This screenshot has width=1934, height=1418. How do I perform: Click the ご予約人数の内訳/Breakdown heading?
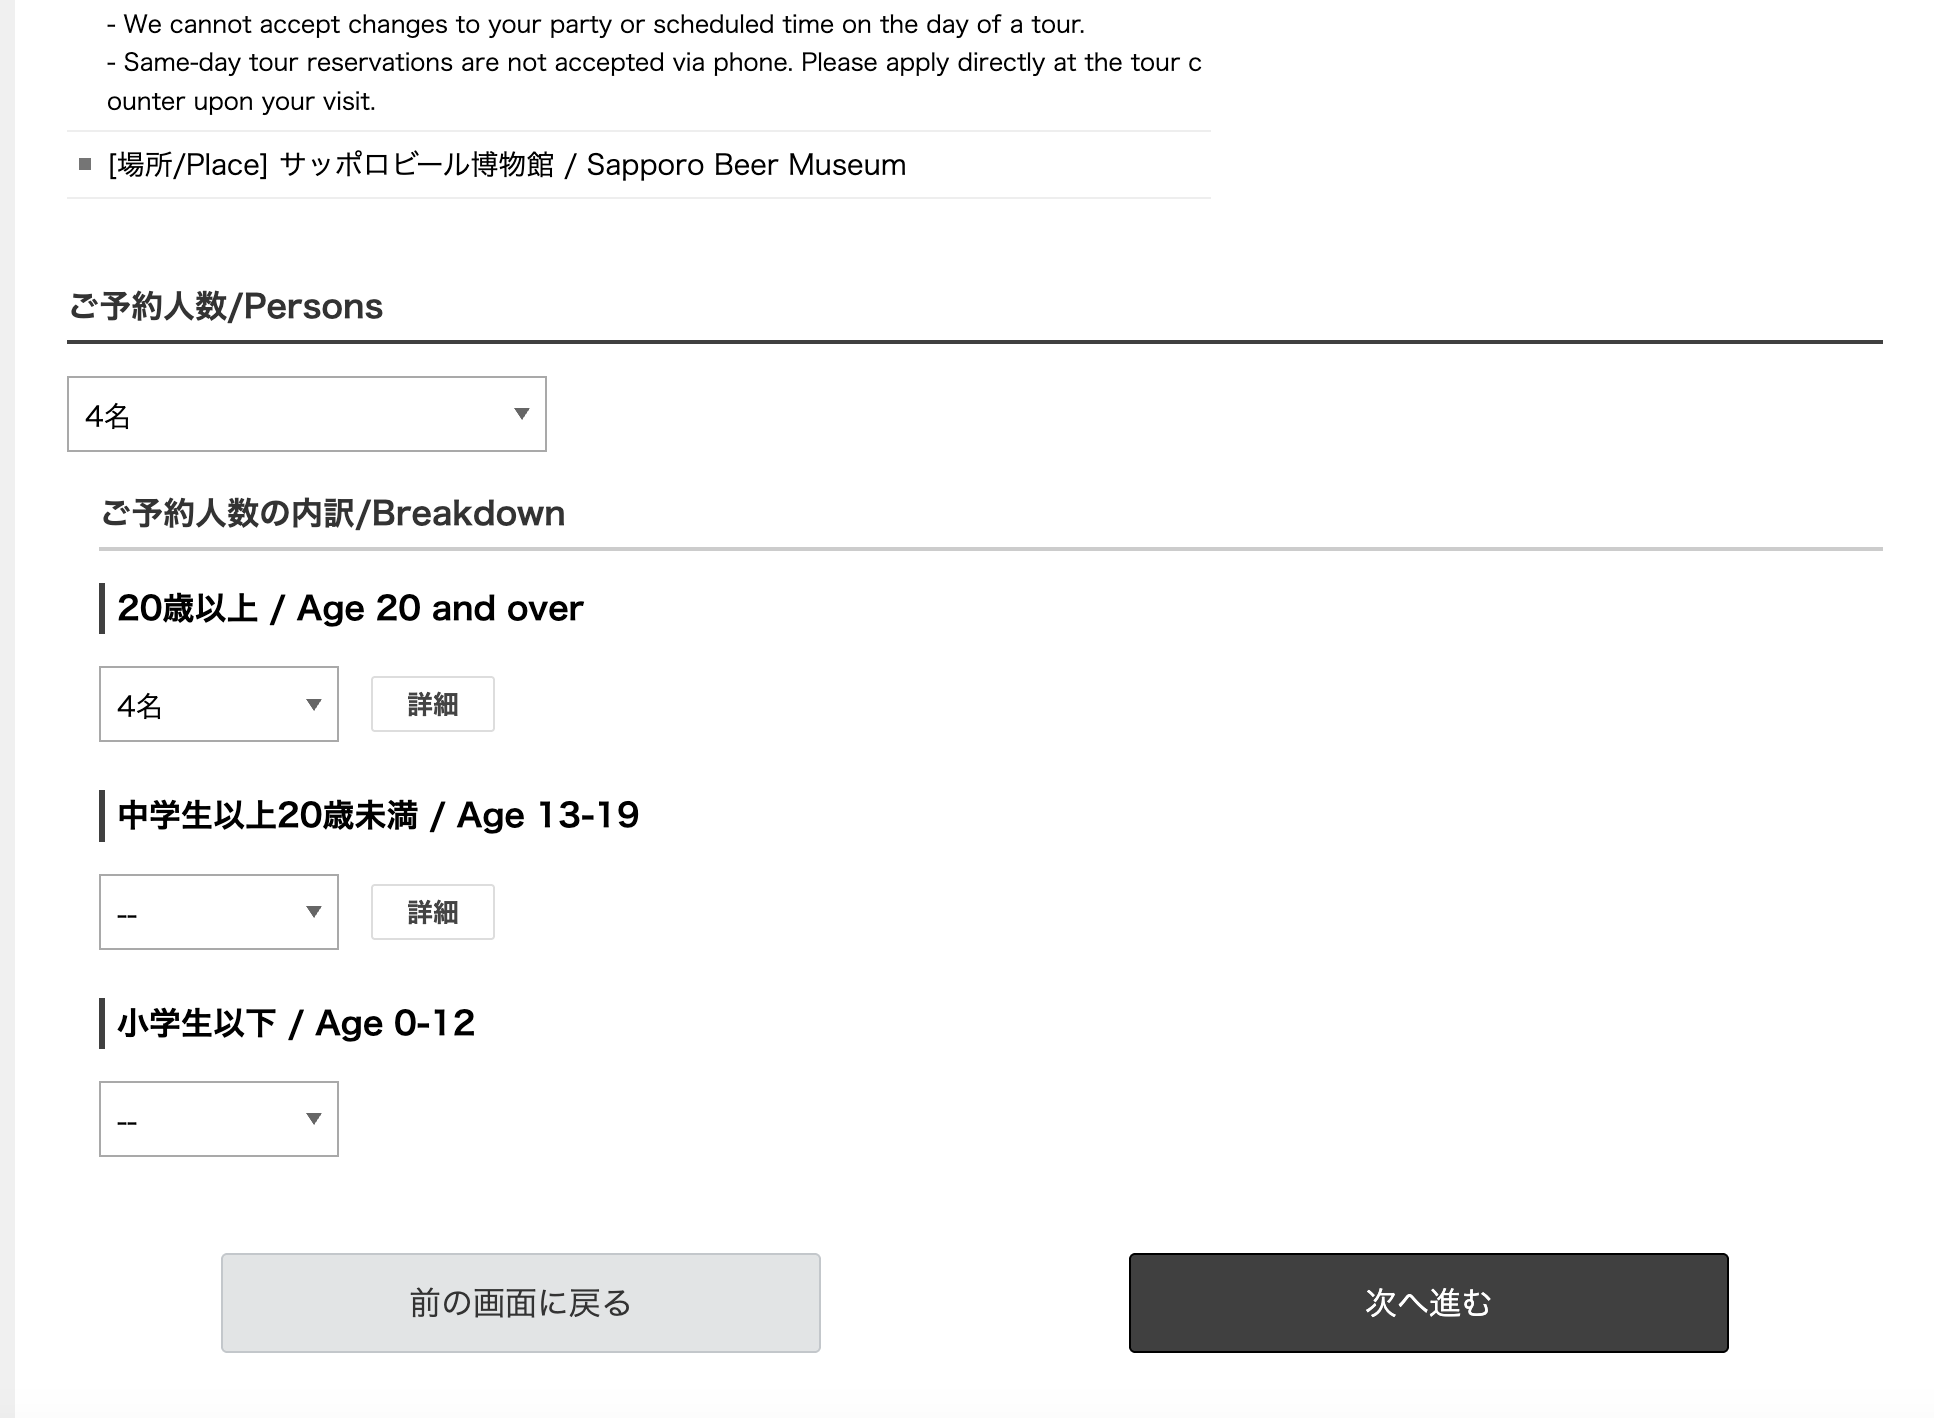pos(332,513)
